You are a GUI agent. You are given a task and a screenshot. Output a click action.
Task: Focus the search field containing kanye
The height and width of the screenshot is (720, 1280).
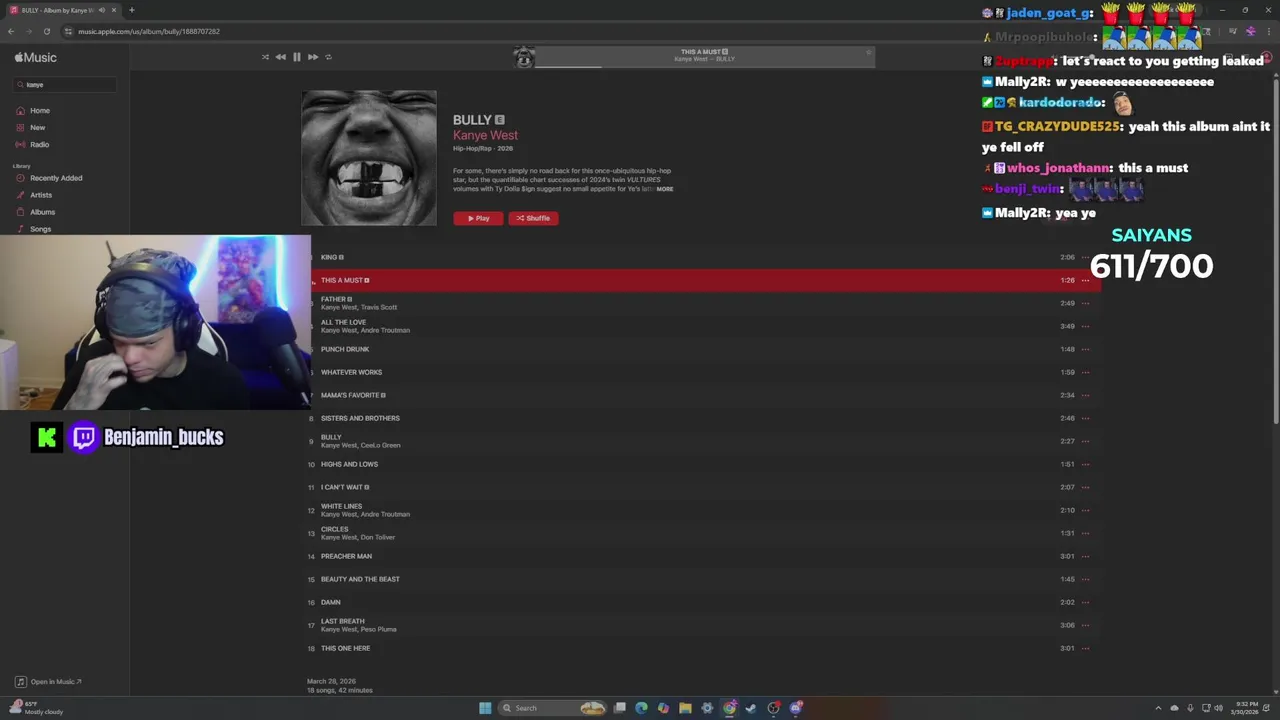click(66, 85)
